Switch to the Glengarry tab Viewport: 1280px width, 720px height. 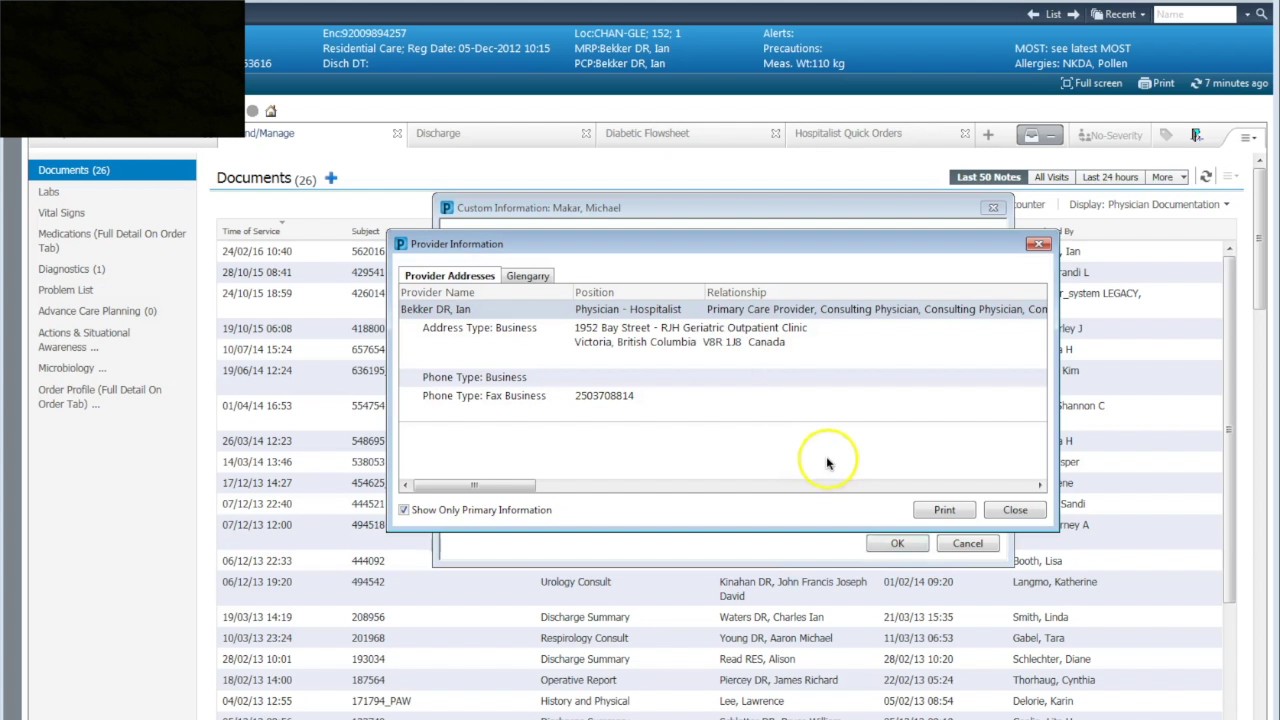pyautogui.click(x=527, y=276)
